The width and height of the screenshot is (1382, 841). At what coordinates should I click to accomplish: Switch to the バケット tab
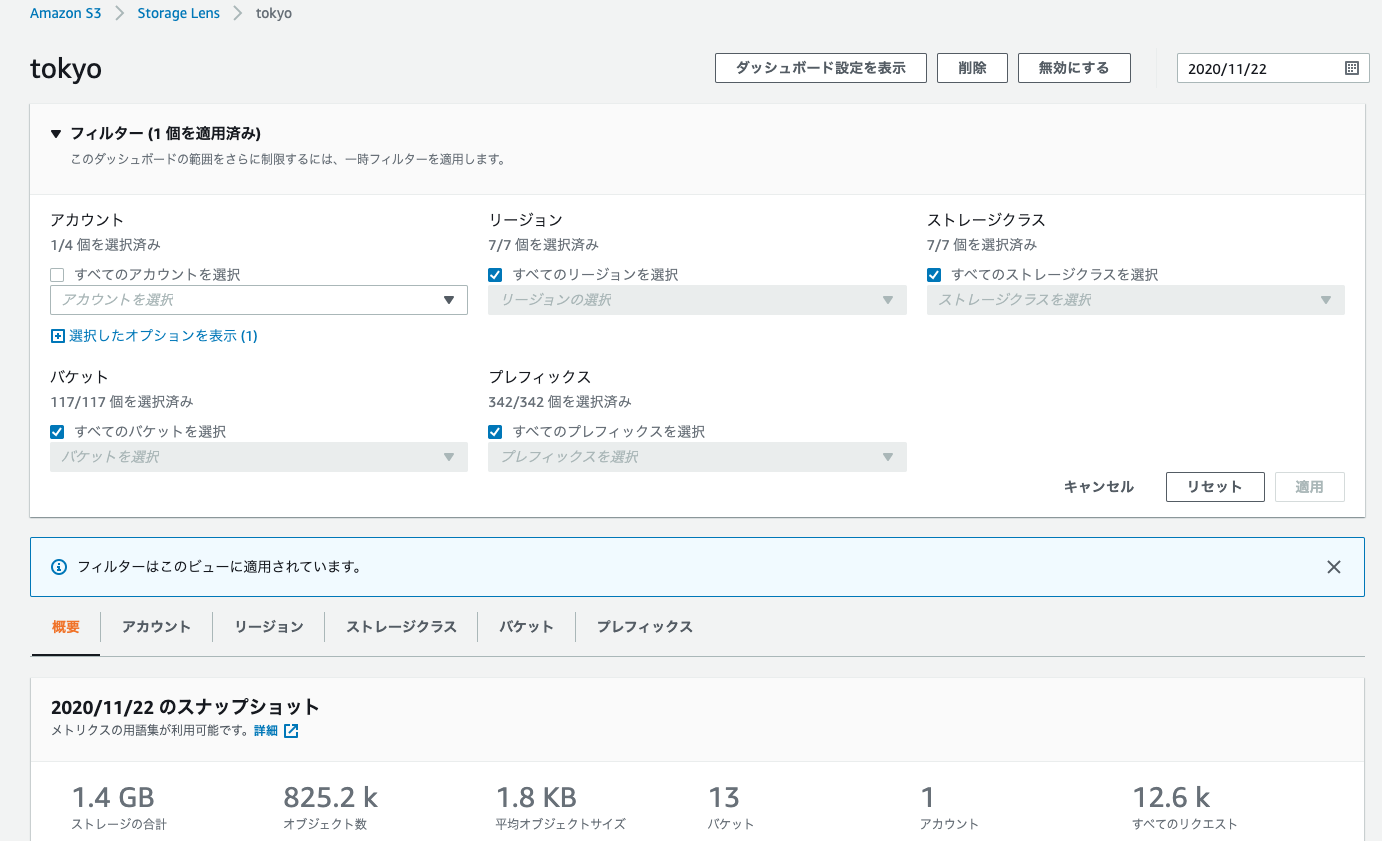(526, 627)
